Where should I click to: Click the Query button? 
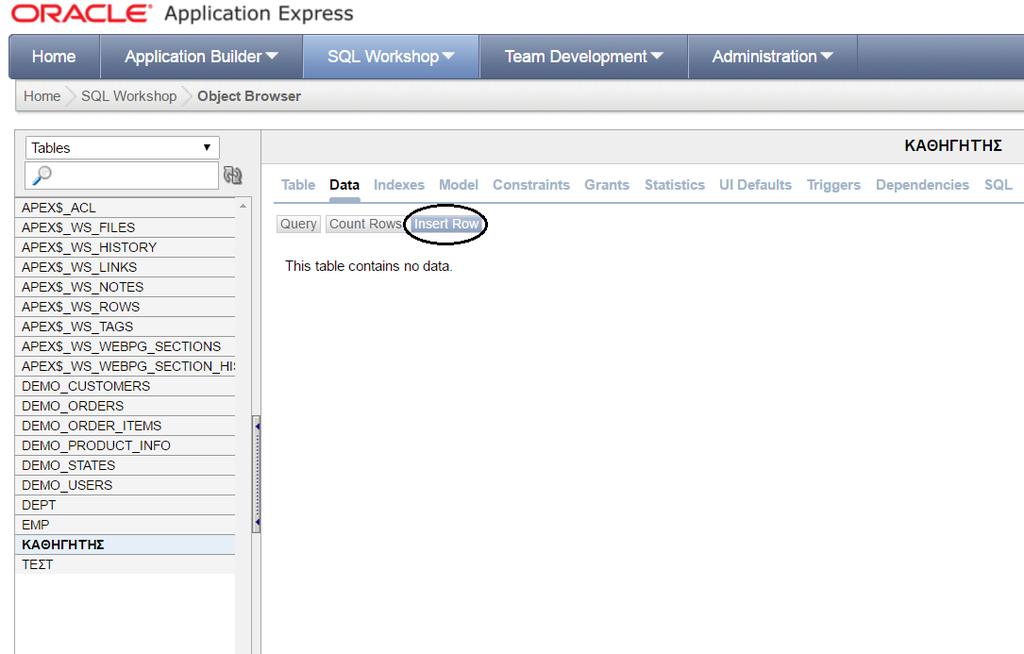tap(298, 224)
